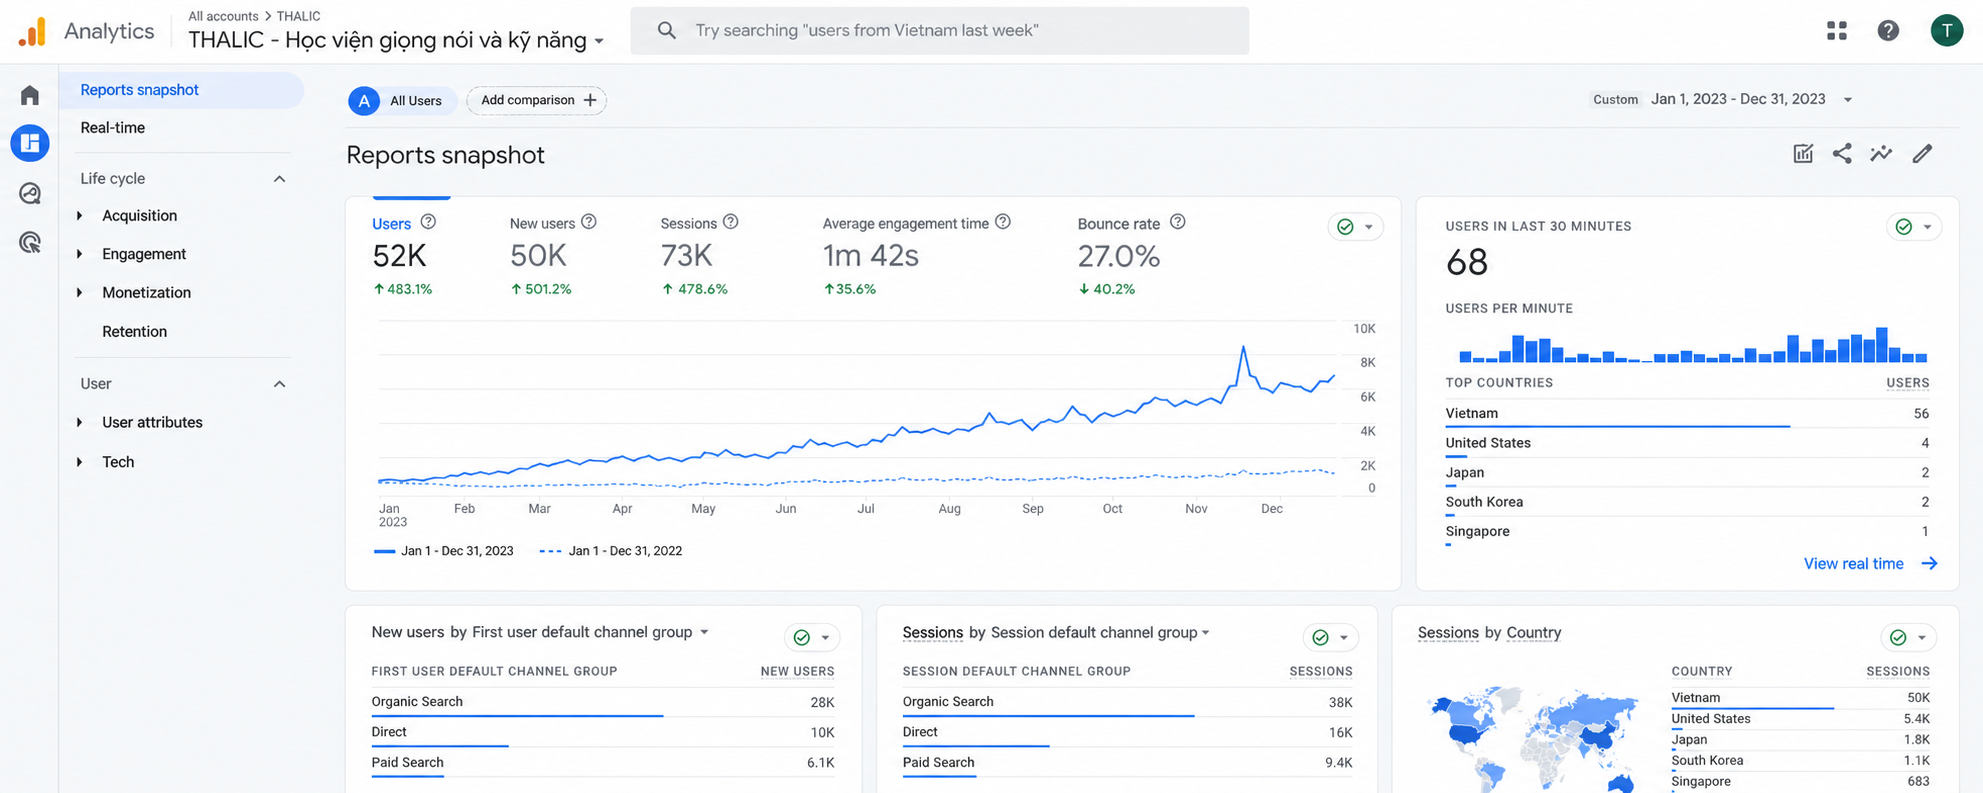
Task: Click All accounts breadcrumb link
Action: coord(223,16)
